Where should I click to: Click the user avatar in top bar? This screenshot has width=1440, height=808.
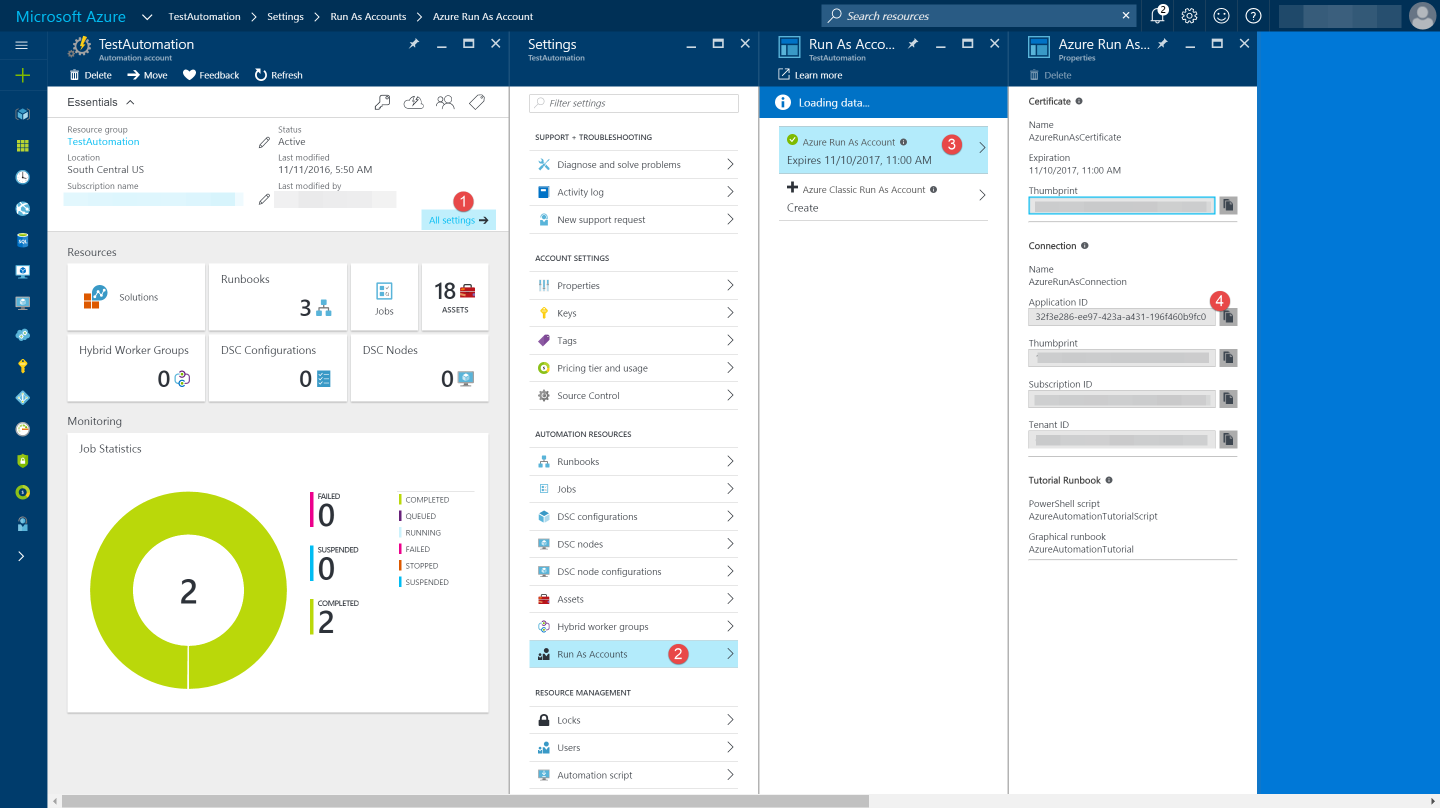[x=1421, y=16]
